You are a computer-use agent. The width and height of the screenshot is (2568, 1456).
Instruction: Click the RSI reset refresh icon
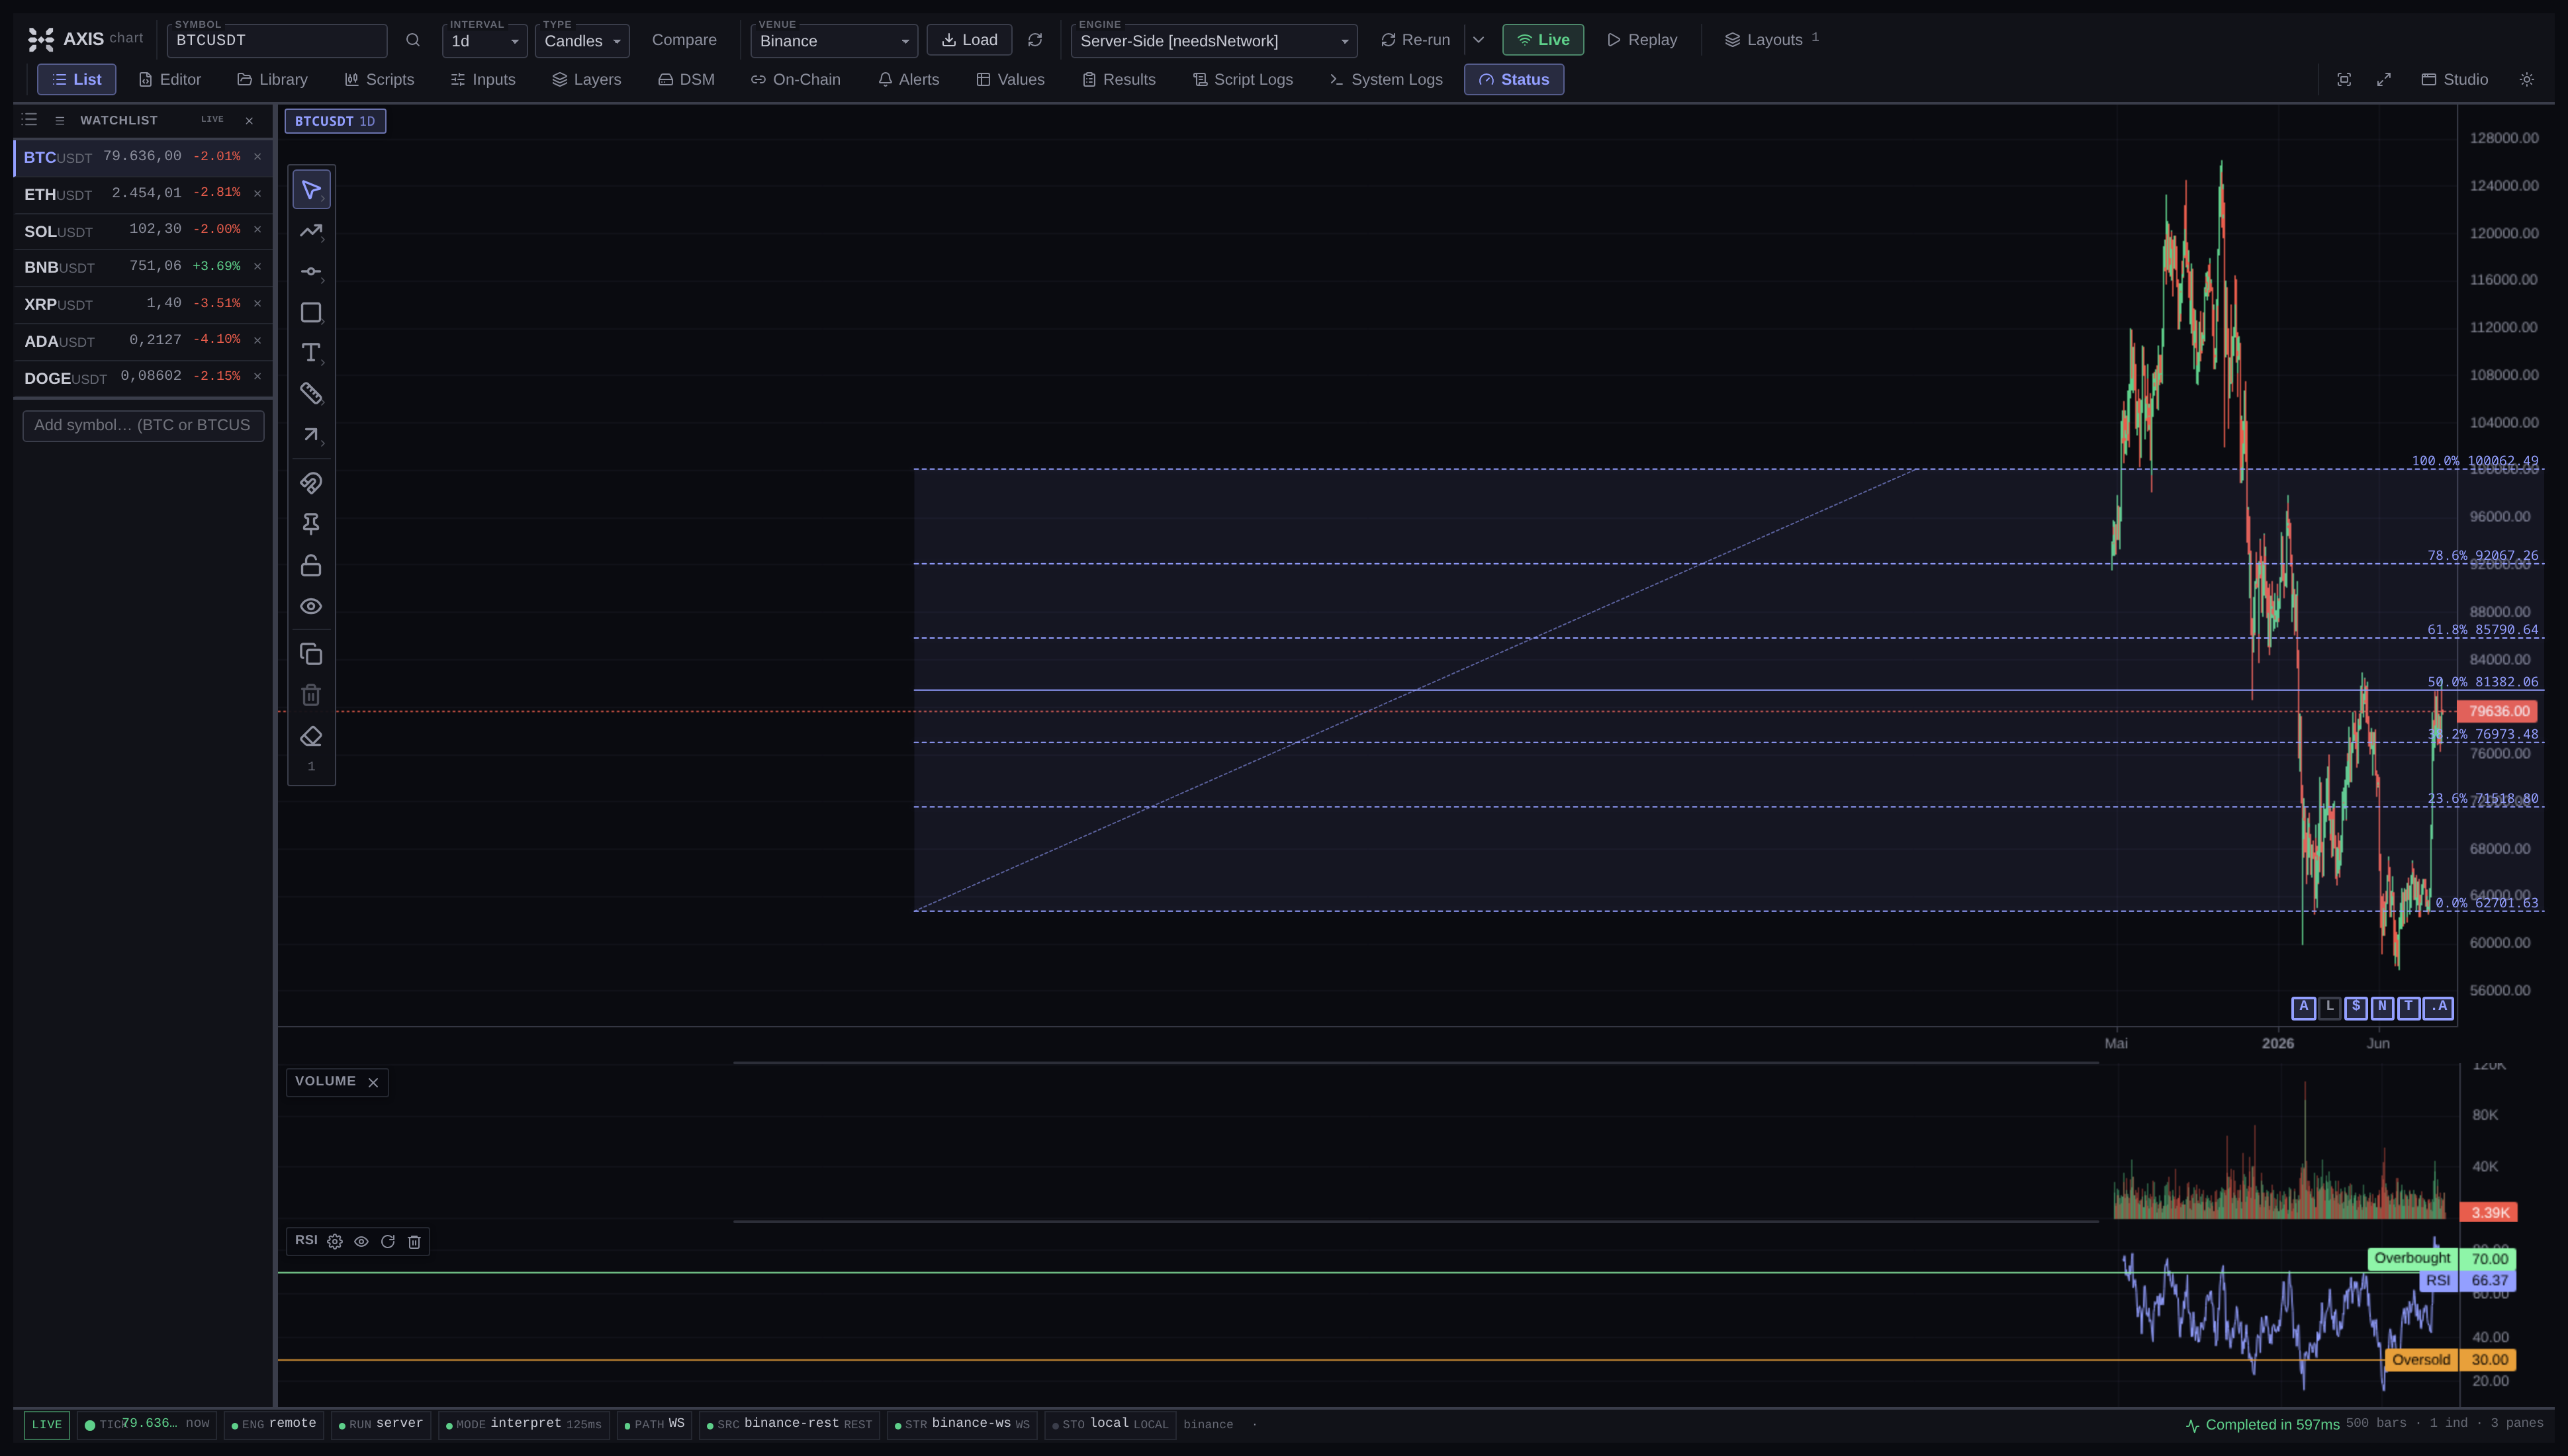tap(388, 1242)
